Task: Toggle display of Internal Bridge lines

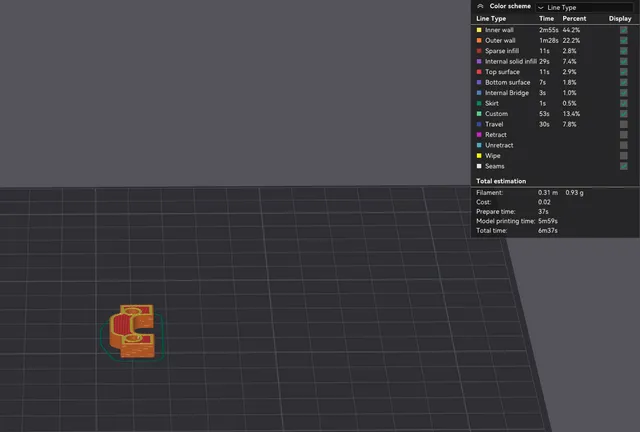Action: [623, 93]
